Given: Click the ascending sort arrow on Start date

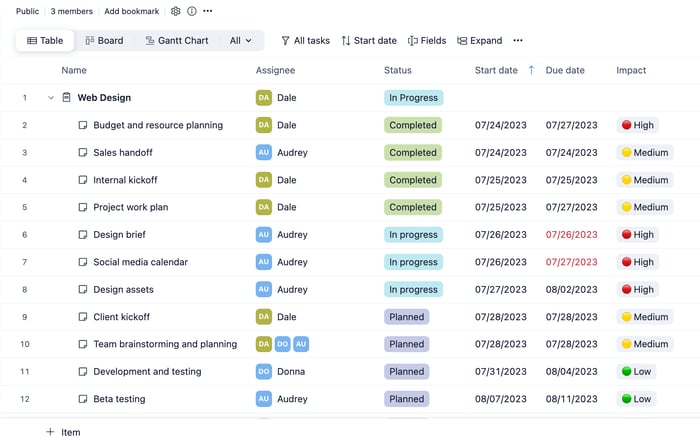Looking at the screenshot, I should [531, 70].
